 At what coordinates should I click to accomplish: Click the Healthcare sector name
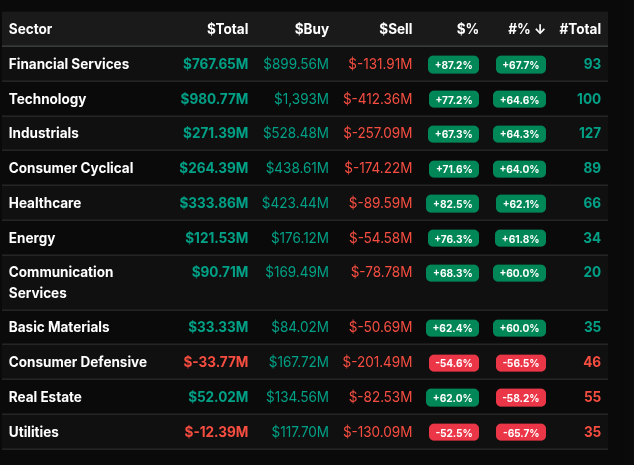click(x=45, y=203)
